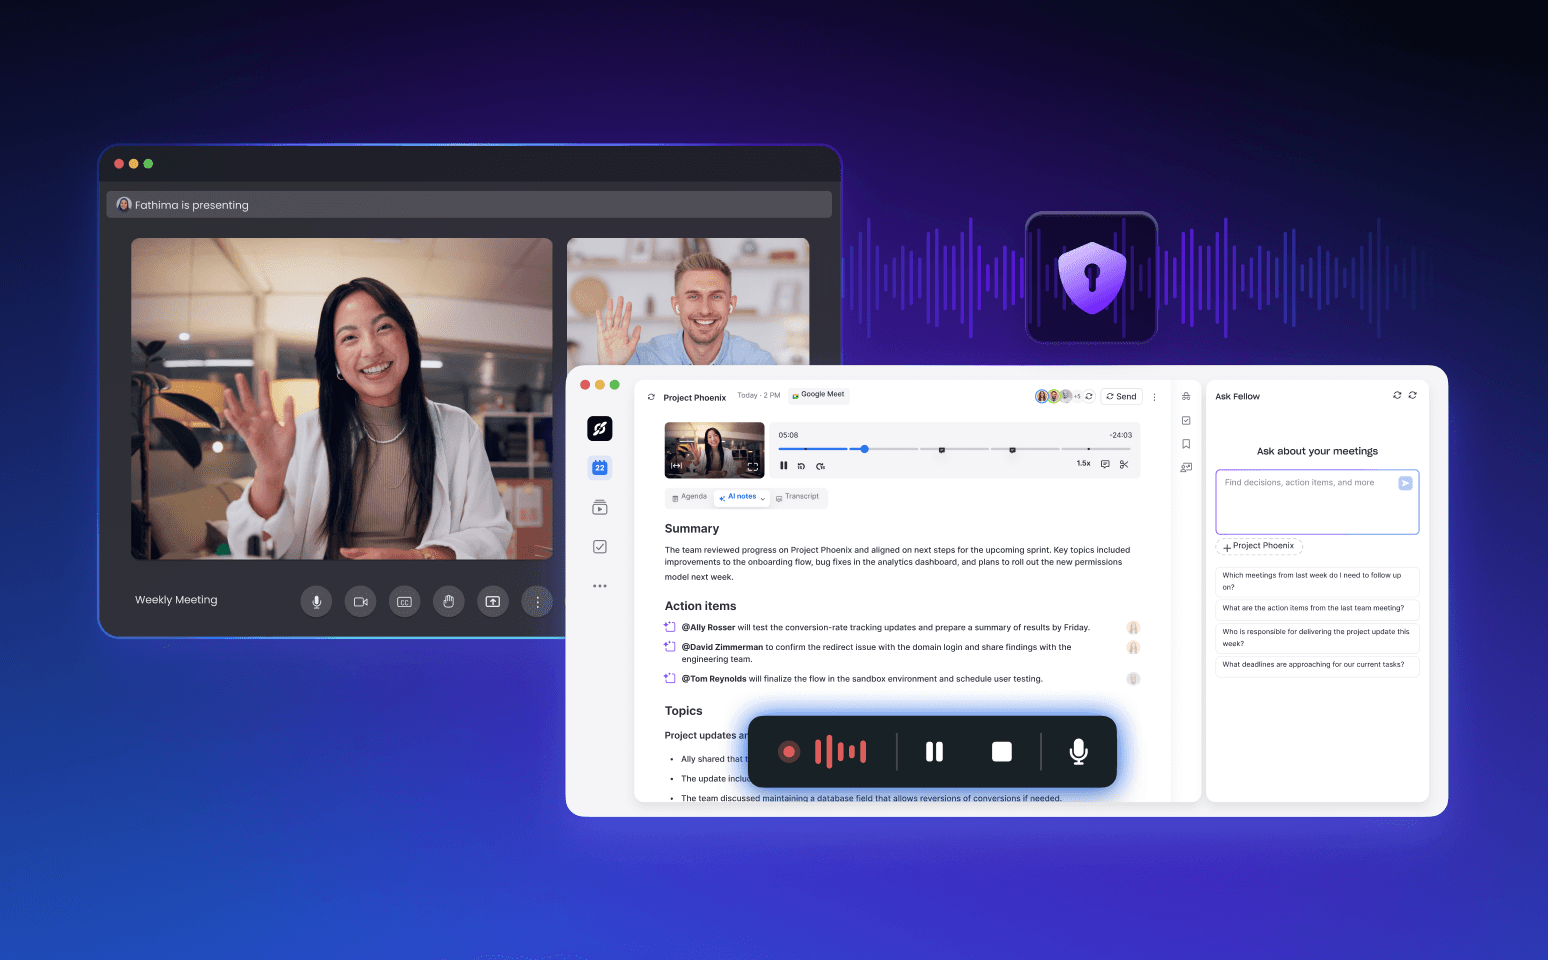Switch to the Transcript tab

tap(798, 497)
